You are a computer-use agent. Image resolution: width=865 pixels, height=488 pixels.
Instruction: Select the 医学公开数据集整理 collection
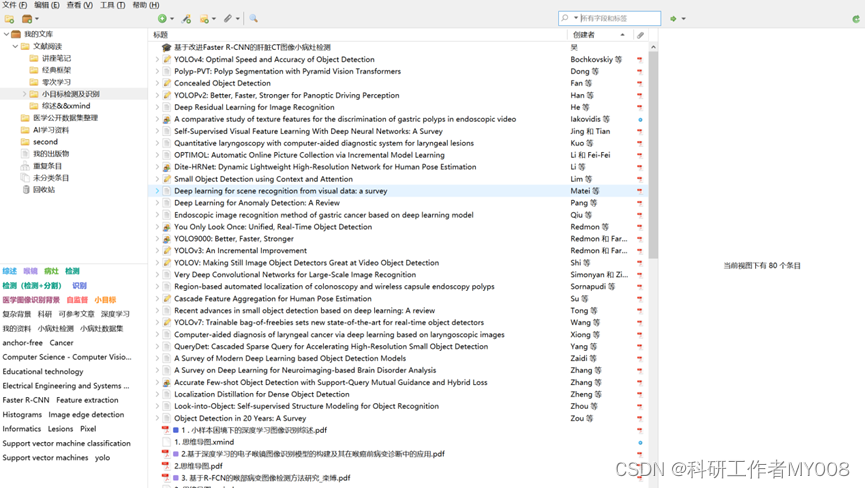tap(65, 118)
